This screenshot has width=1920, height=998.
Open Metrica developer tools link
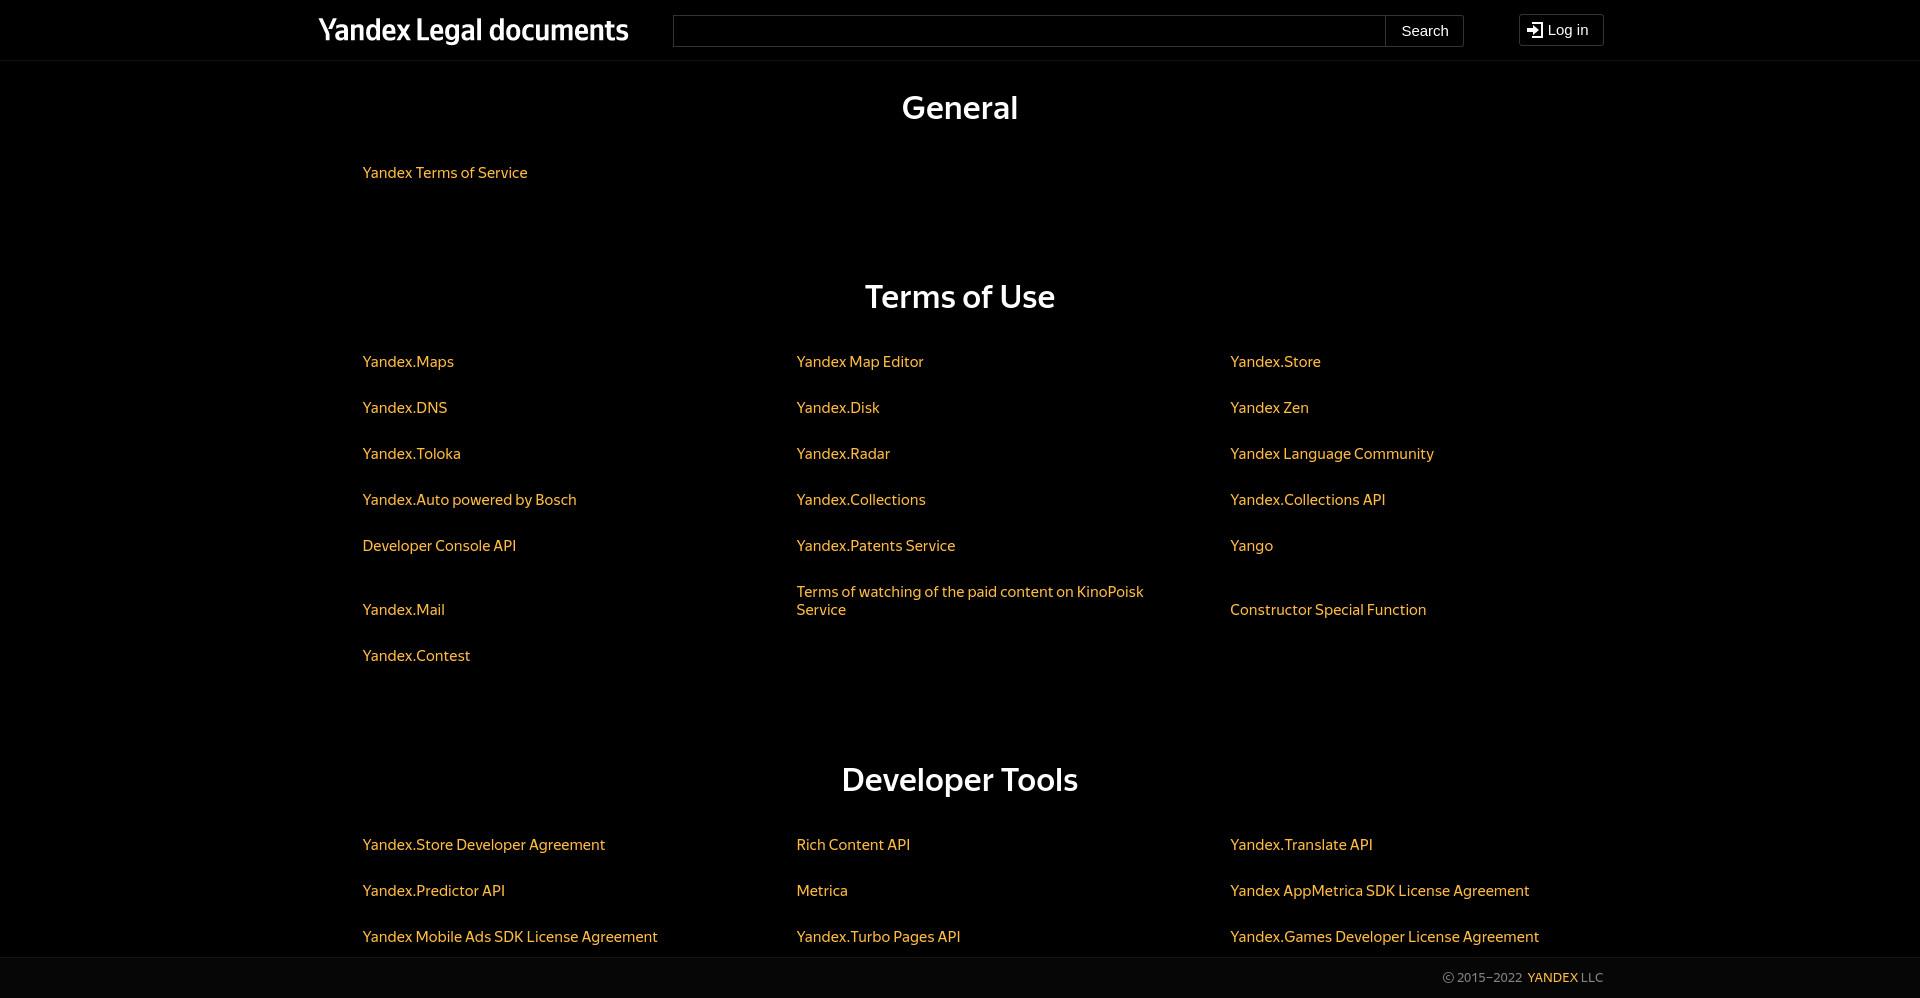[822, 891]
